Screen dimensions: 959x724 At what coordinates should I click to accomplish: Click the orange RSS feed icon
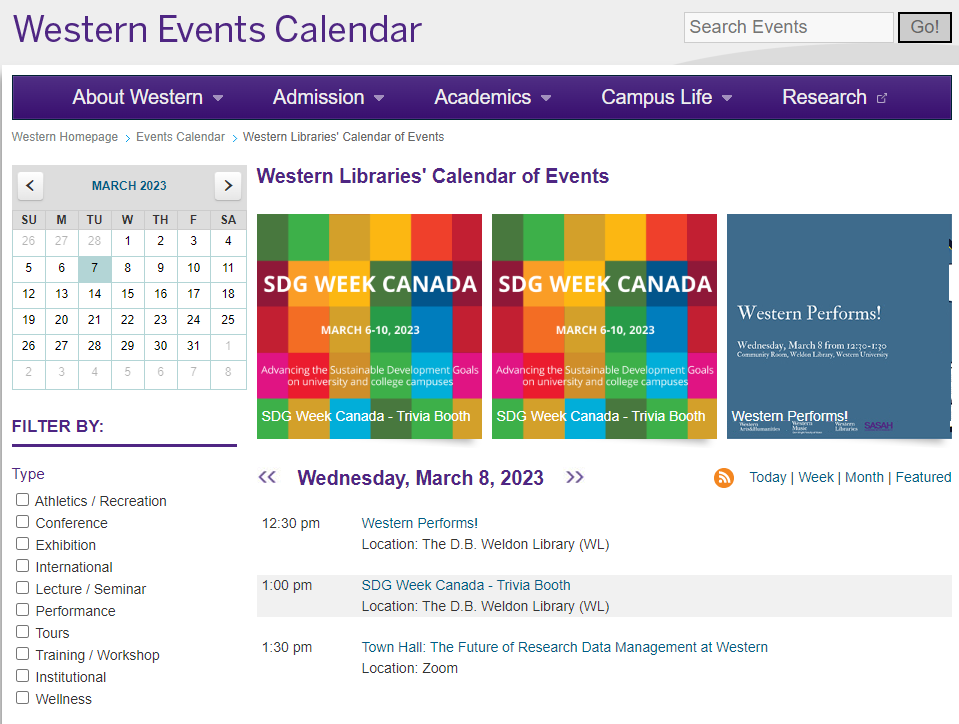point(724,478)
